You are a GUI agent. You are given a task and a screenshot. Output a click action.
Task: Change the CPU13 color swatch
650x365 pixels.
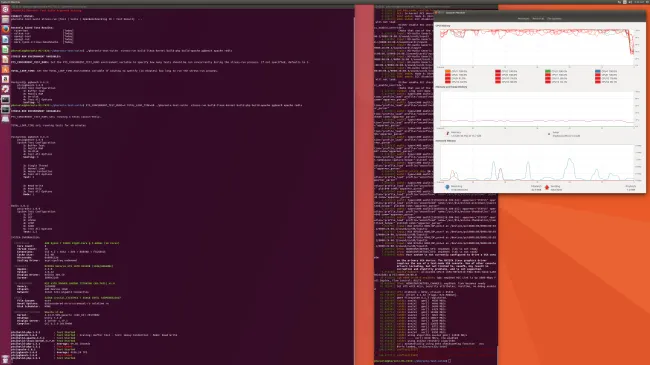coord(448,82)
